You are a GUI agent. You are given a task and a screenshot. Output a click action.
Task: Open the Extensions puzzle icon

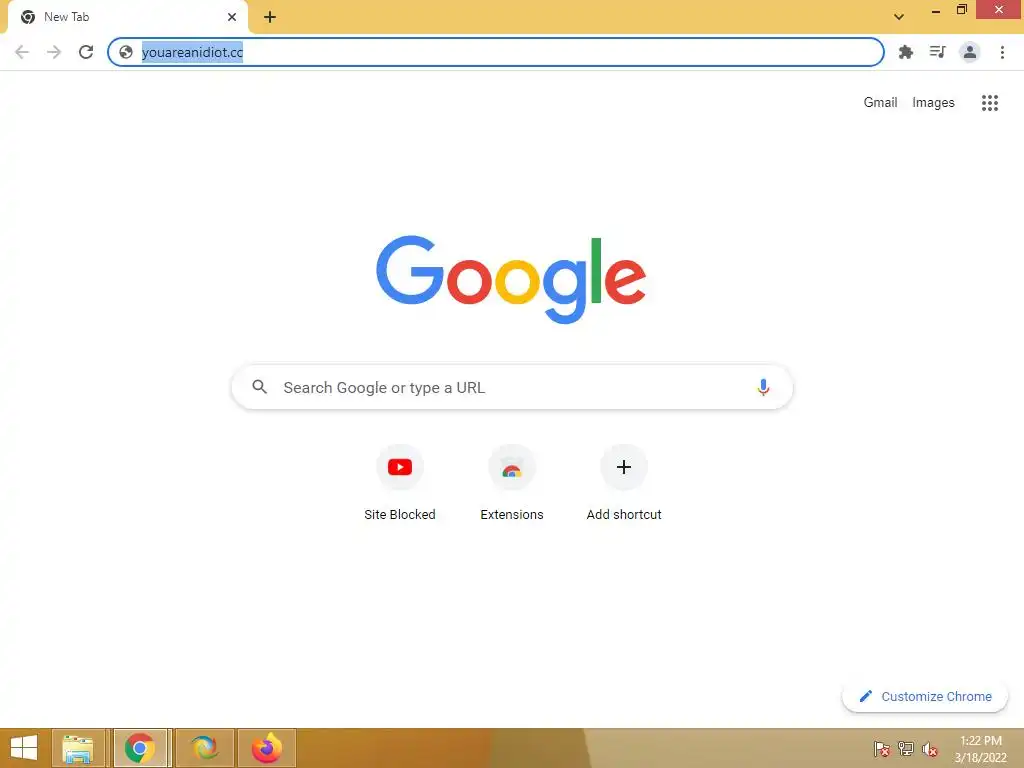(x=905, y=52)
